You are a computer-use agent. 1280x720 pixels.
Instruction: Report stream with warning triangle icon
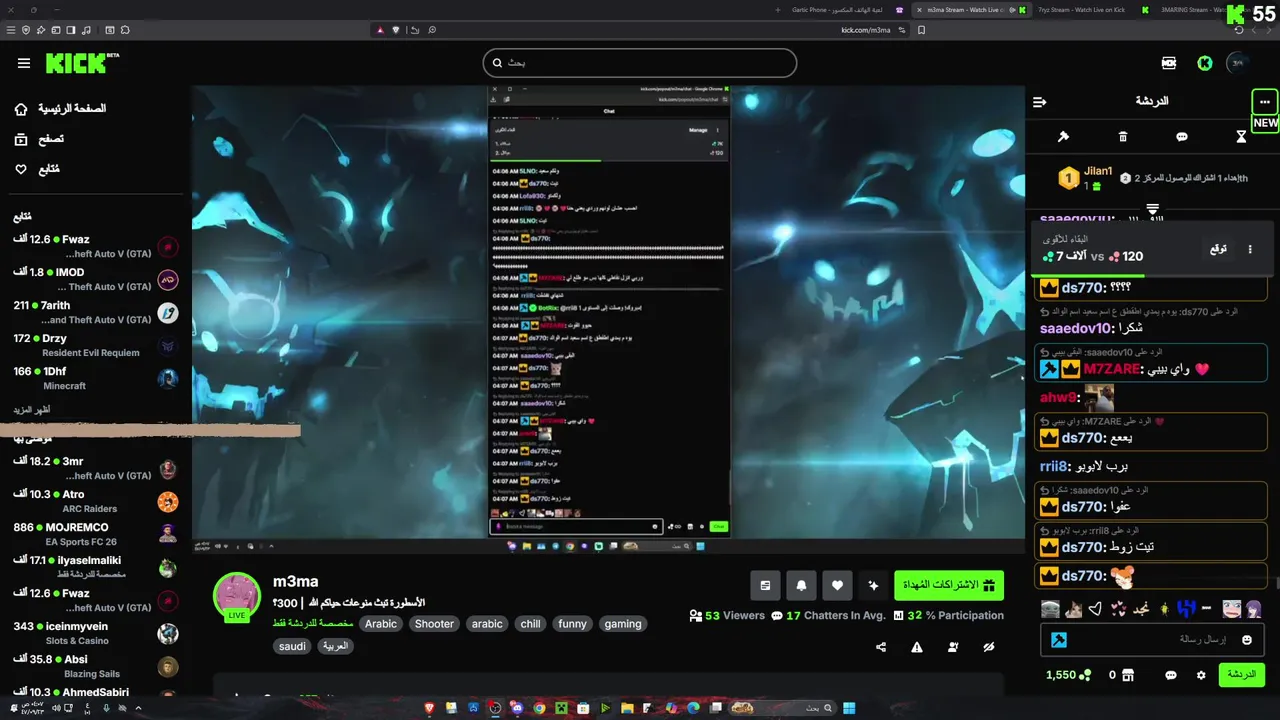[x=917, y=647]
